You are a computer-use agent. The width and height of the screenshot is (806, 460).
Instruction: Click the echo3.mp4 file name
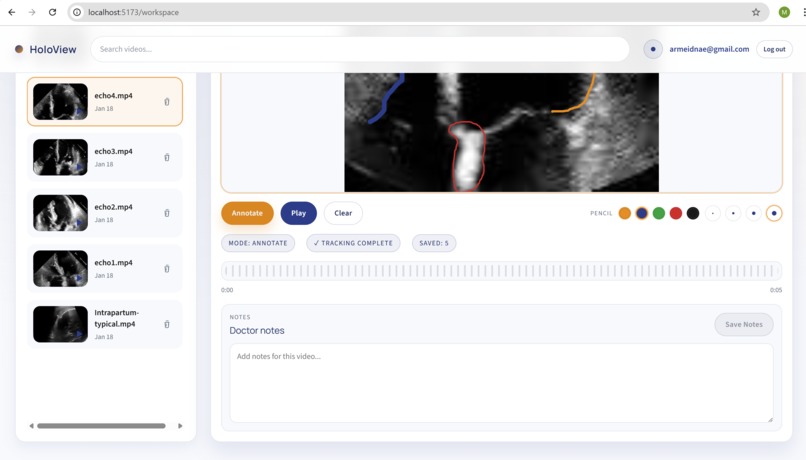point(114,151)
